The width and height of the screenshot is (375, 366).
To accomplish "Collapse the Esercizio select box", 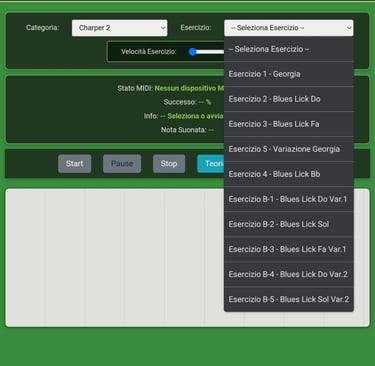I will (x=289, y=28).
